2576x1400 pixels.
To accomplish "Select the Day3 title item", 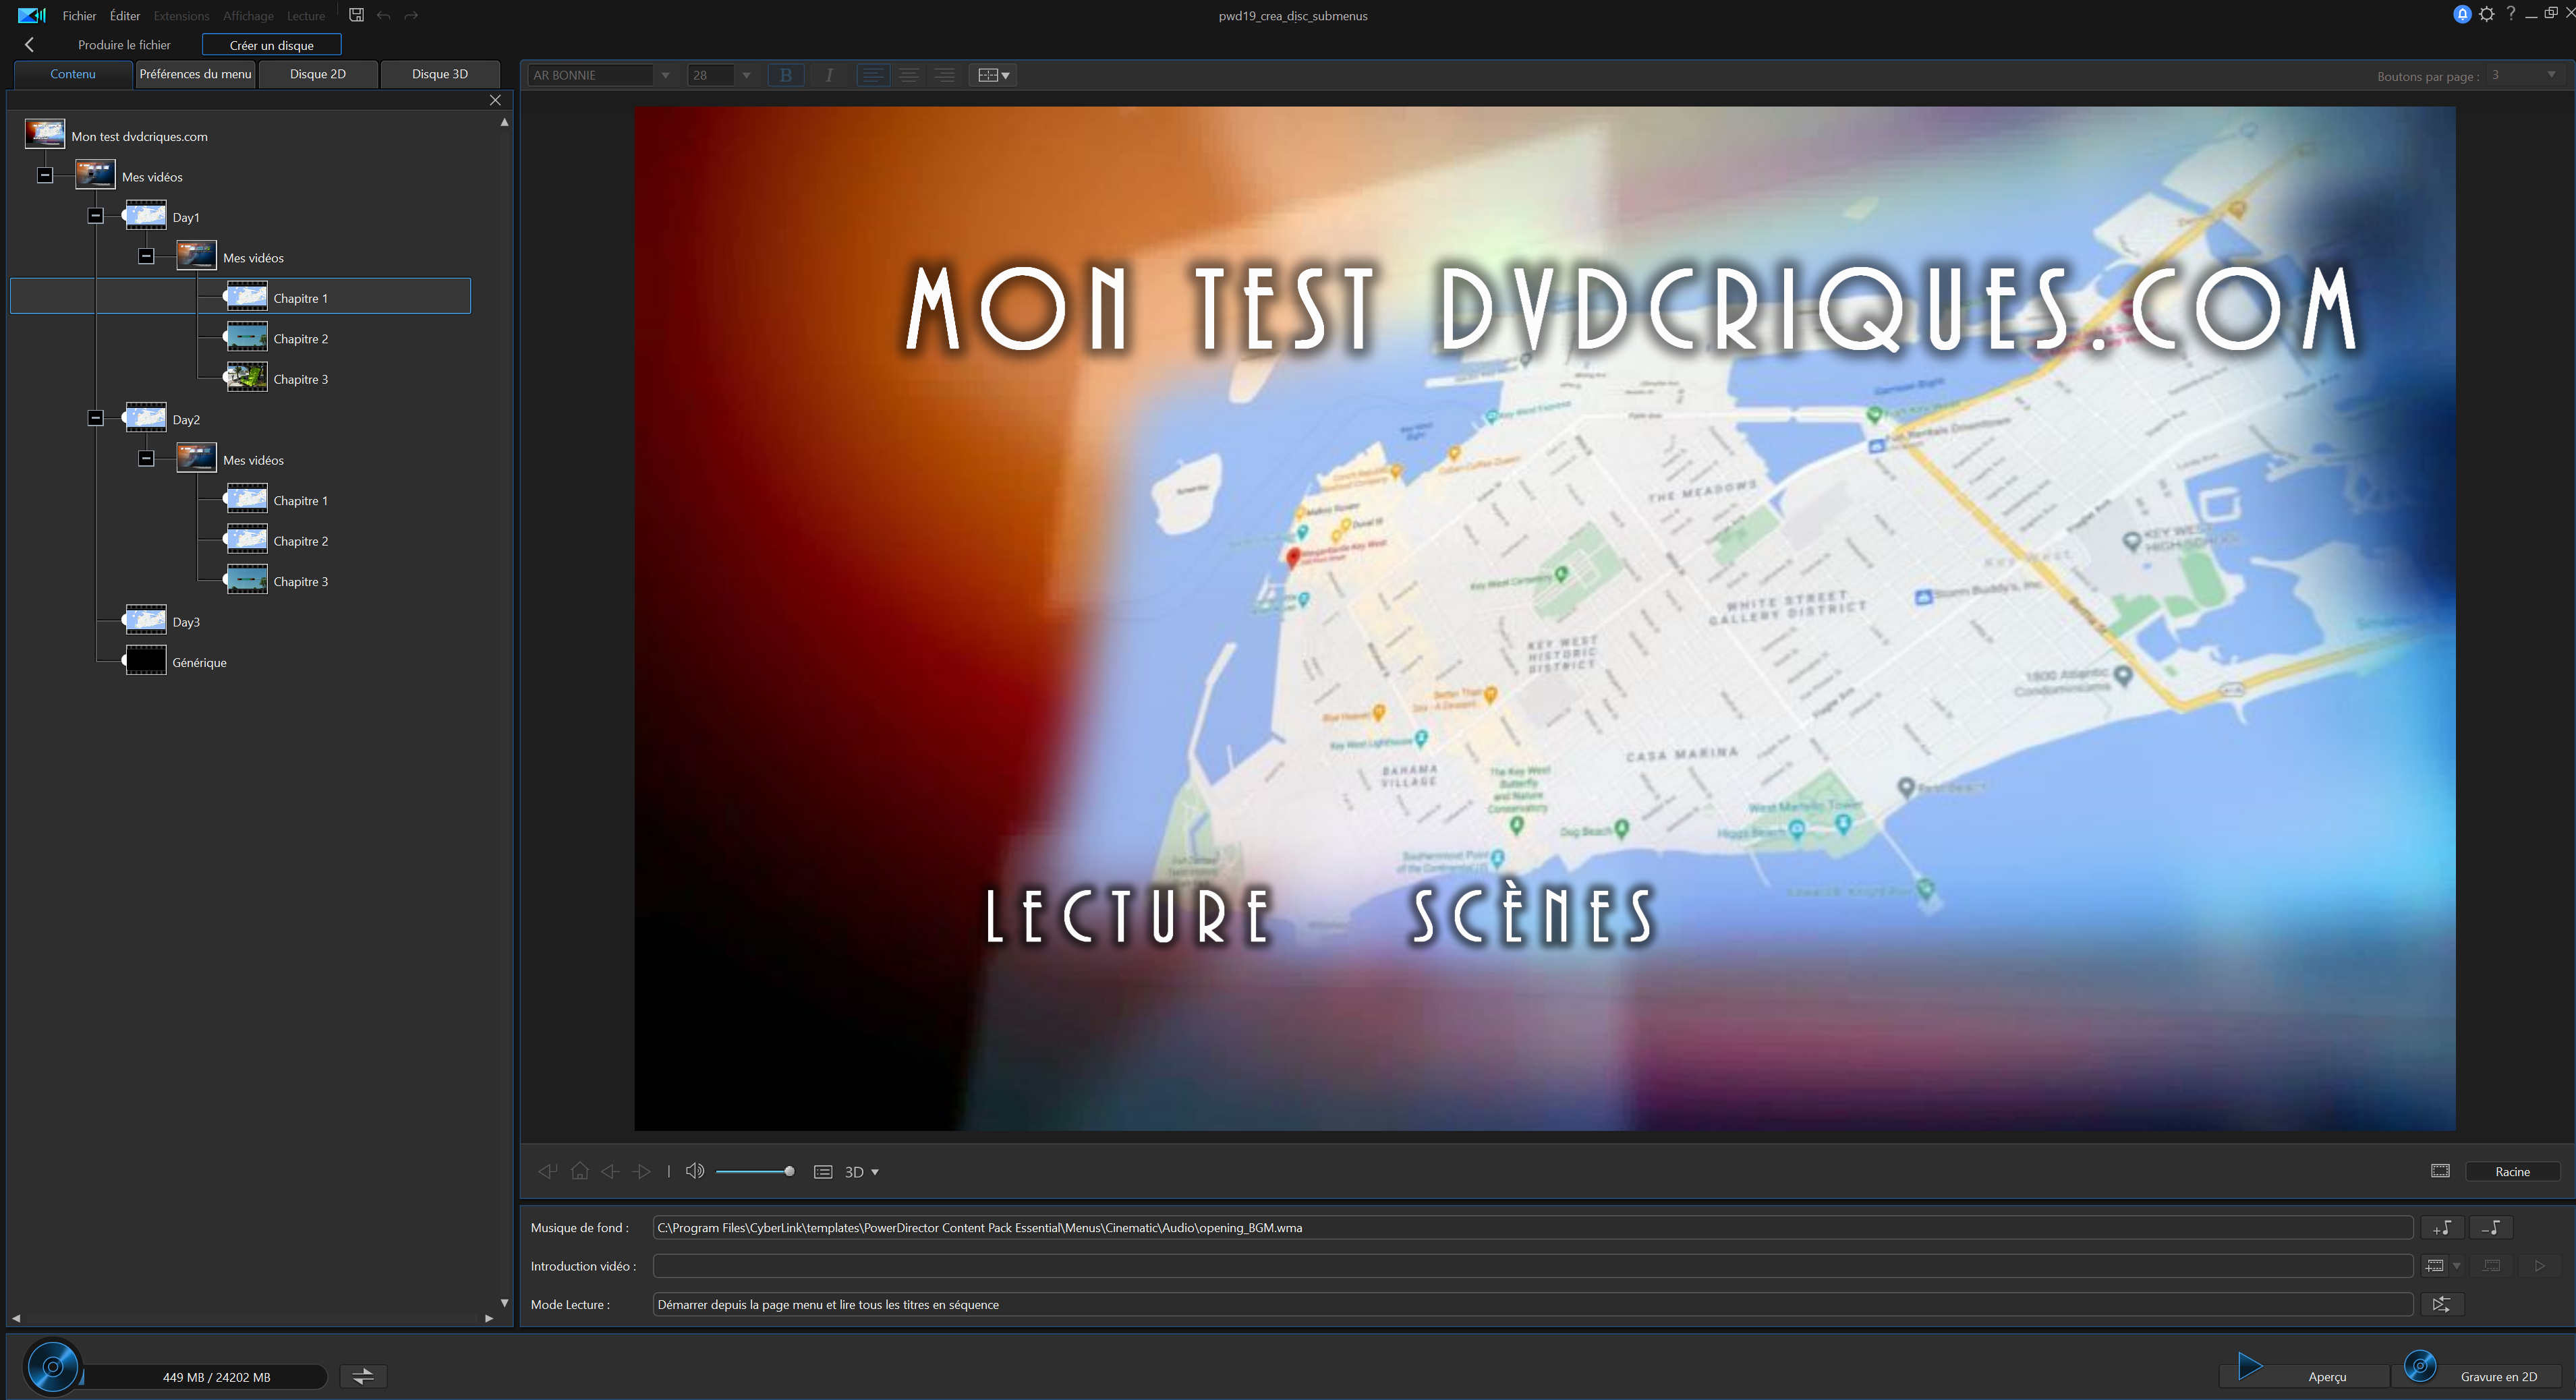I will [186, 622].
